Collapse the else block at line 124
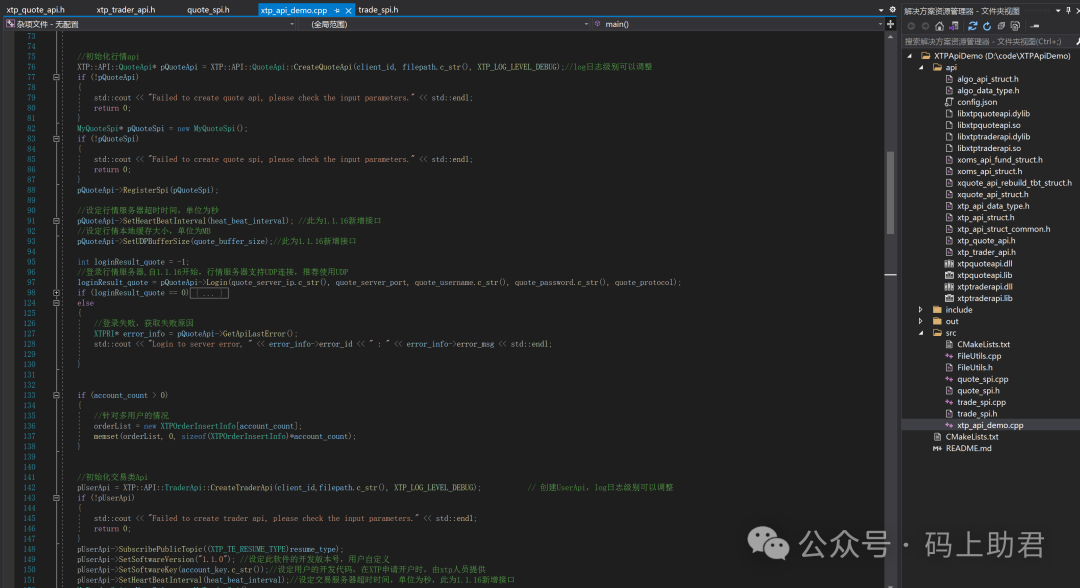This screenshot has height=588, width=1080. (x=56, y=303)
